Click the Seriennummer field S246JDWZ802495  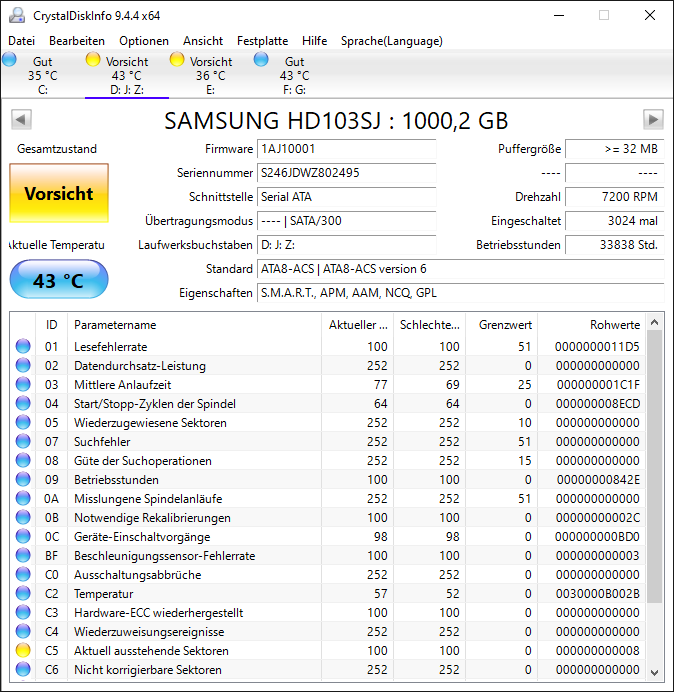coord(347,173)
